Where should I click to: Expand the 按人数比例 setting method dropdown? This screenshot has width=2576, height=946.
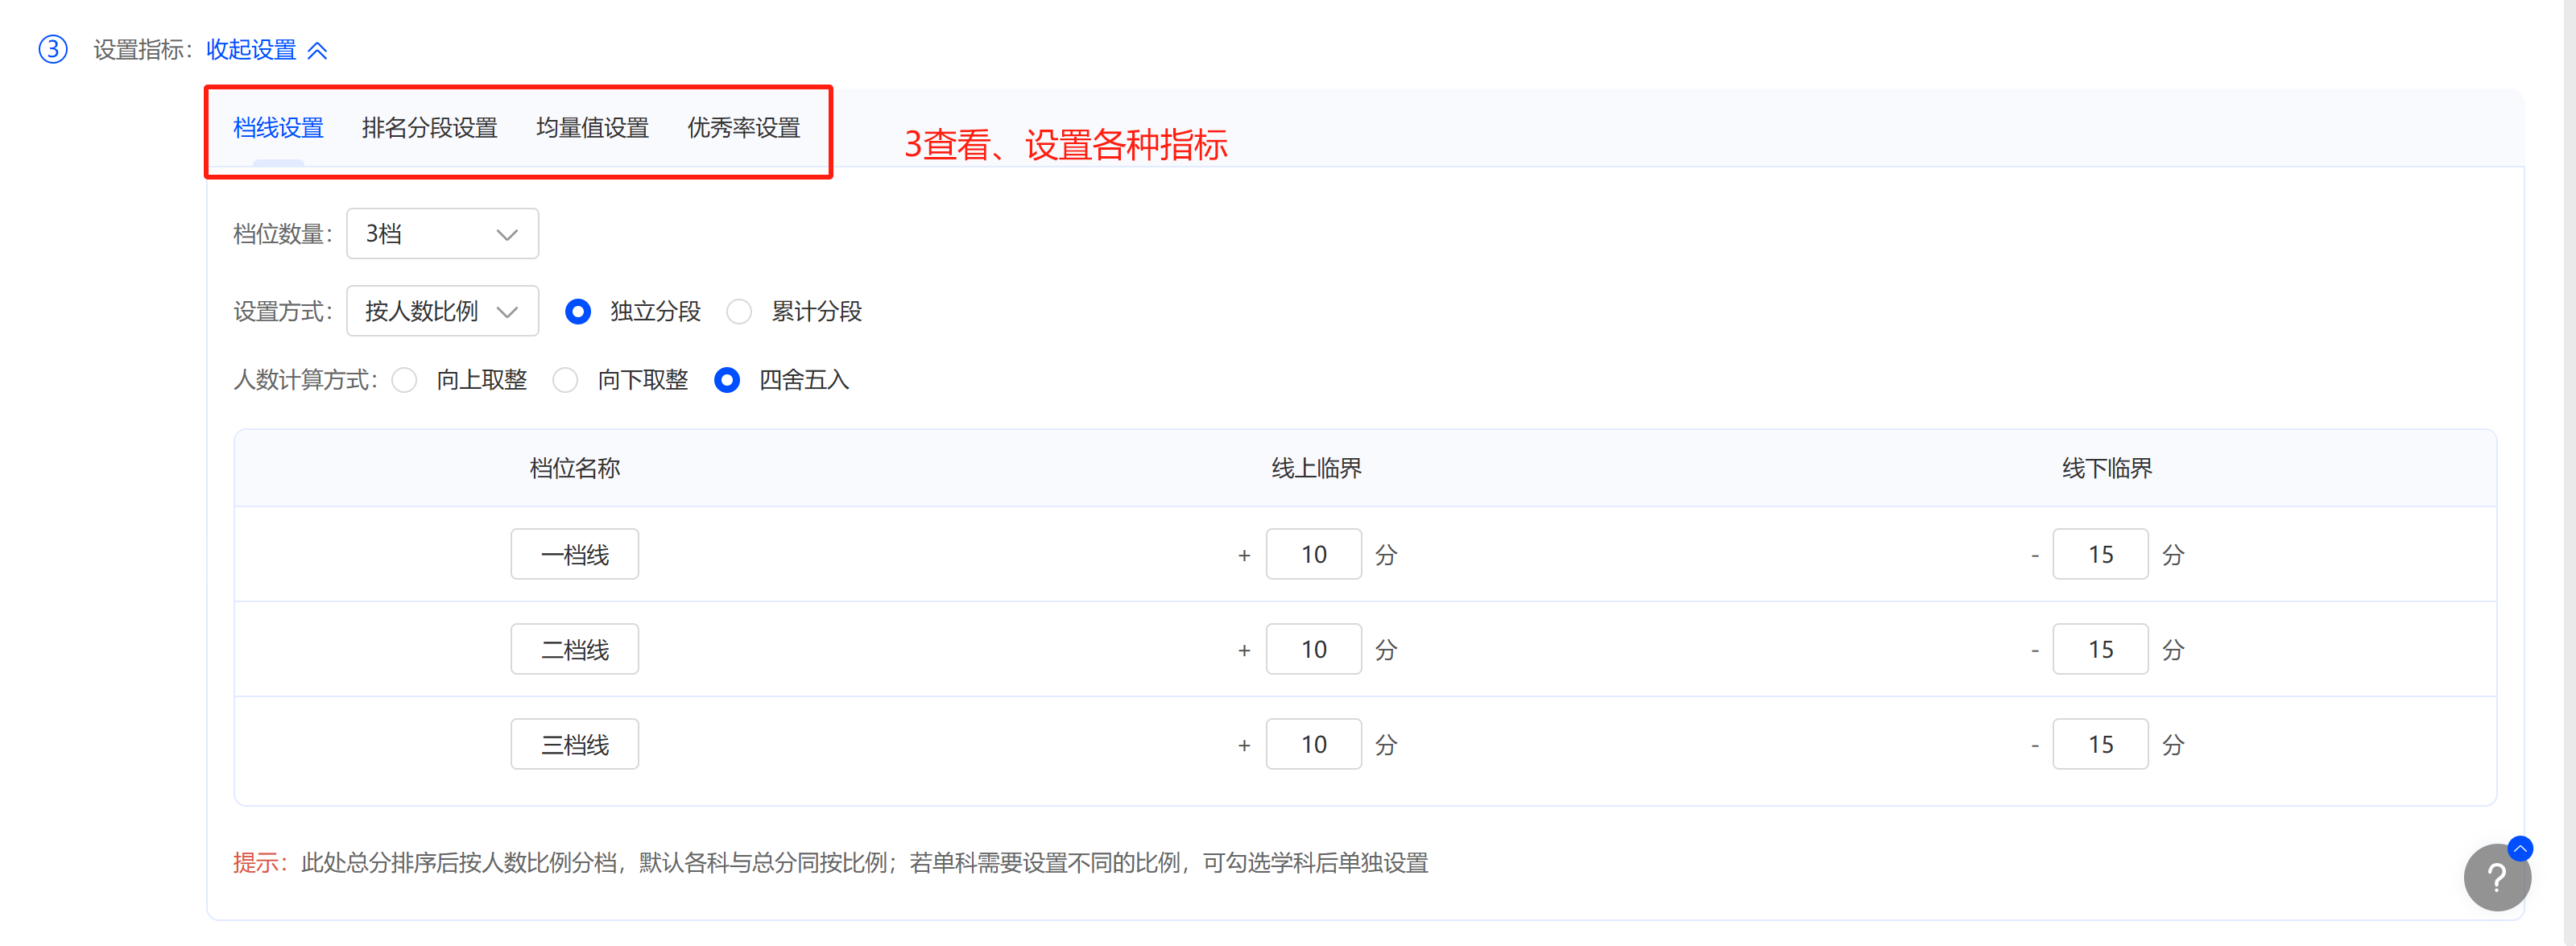point(442,312)
